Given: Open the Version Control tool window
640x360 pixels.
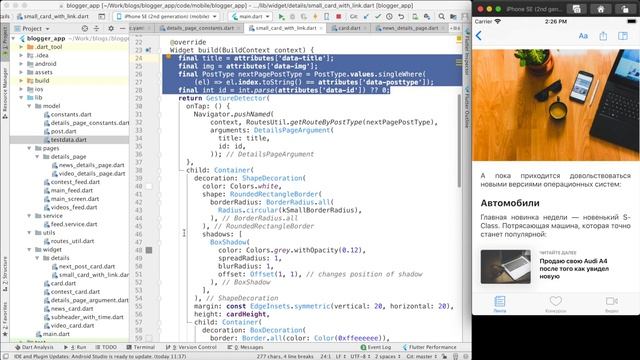Looking at the screenshot, I should (191, 347).
